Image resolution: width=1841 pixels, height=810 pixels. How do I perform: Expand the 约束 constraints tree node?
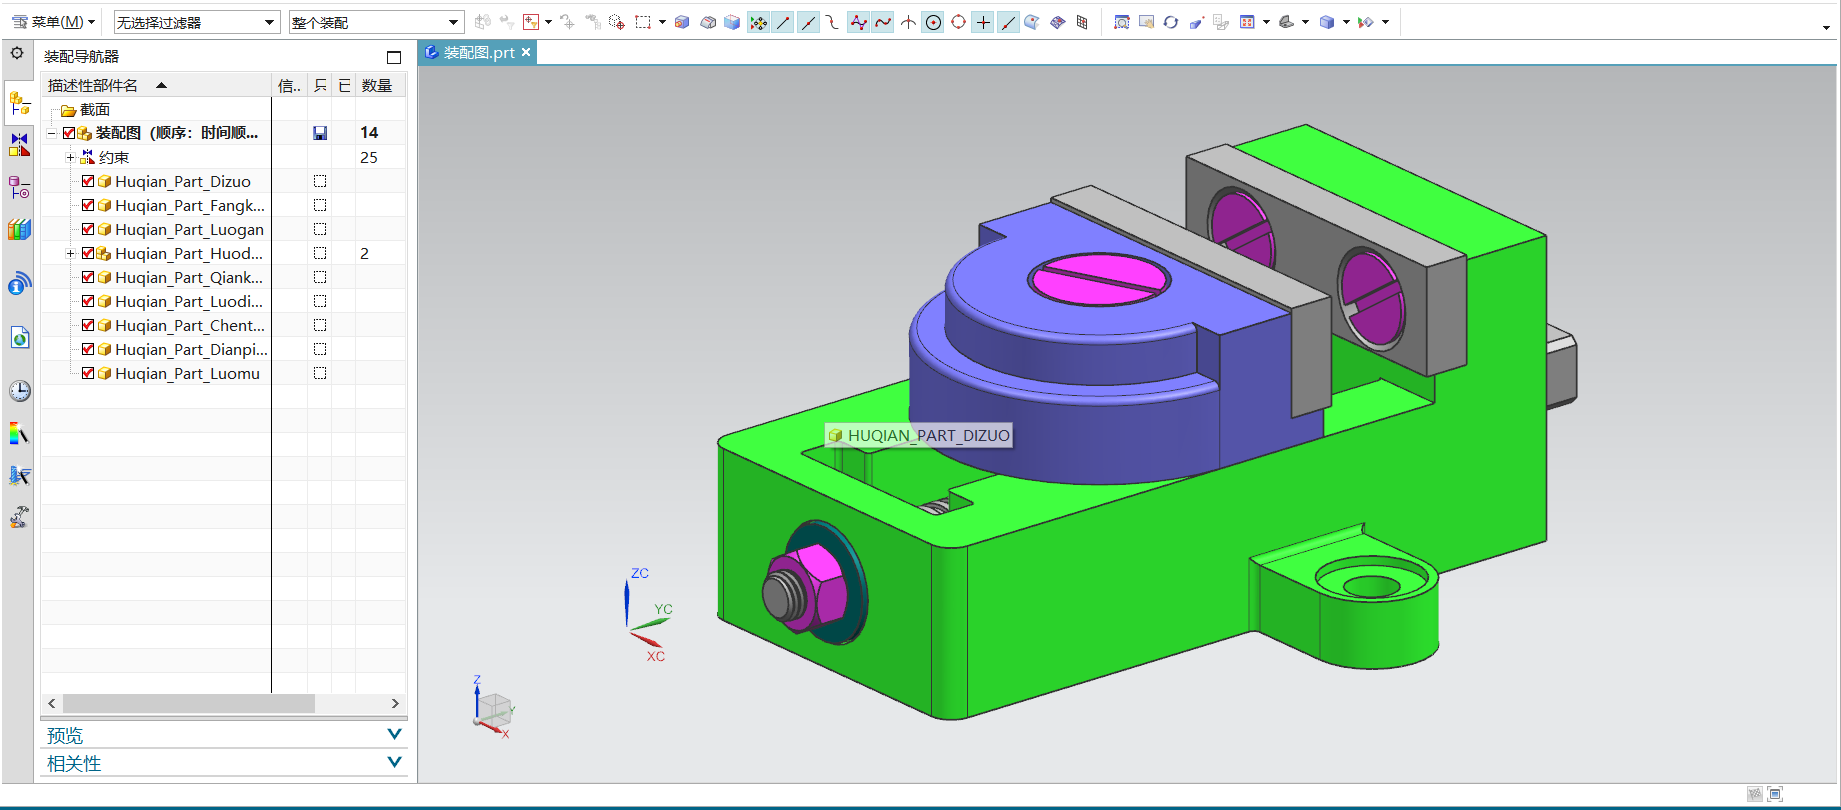pyautogui.click(x=70, y=157)
